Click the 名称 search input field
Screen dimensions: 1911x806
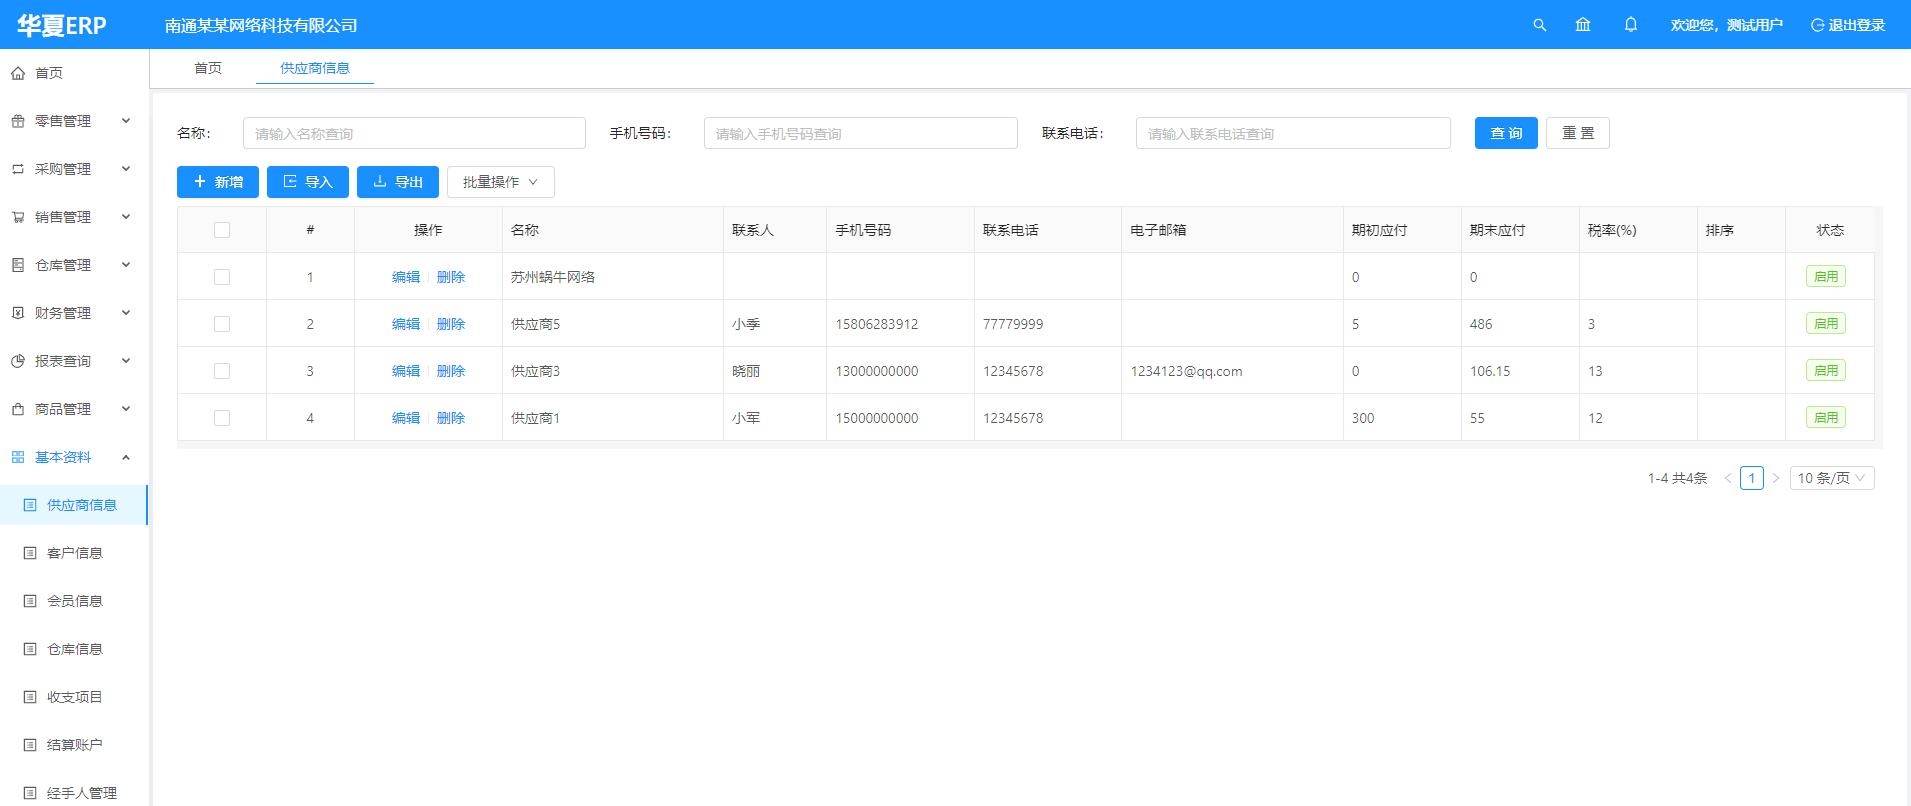(414, 133)
